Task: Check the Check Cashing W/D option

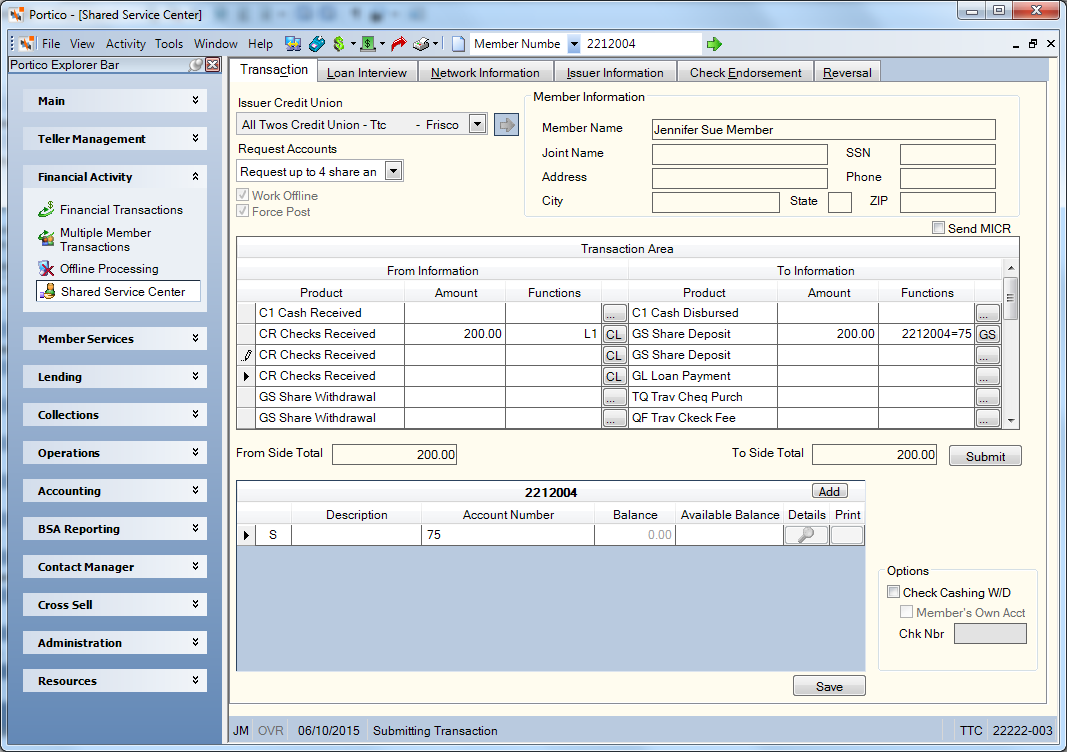Action: pyautogui.click(x=893, y=592)
